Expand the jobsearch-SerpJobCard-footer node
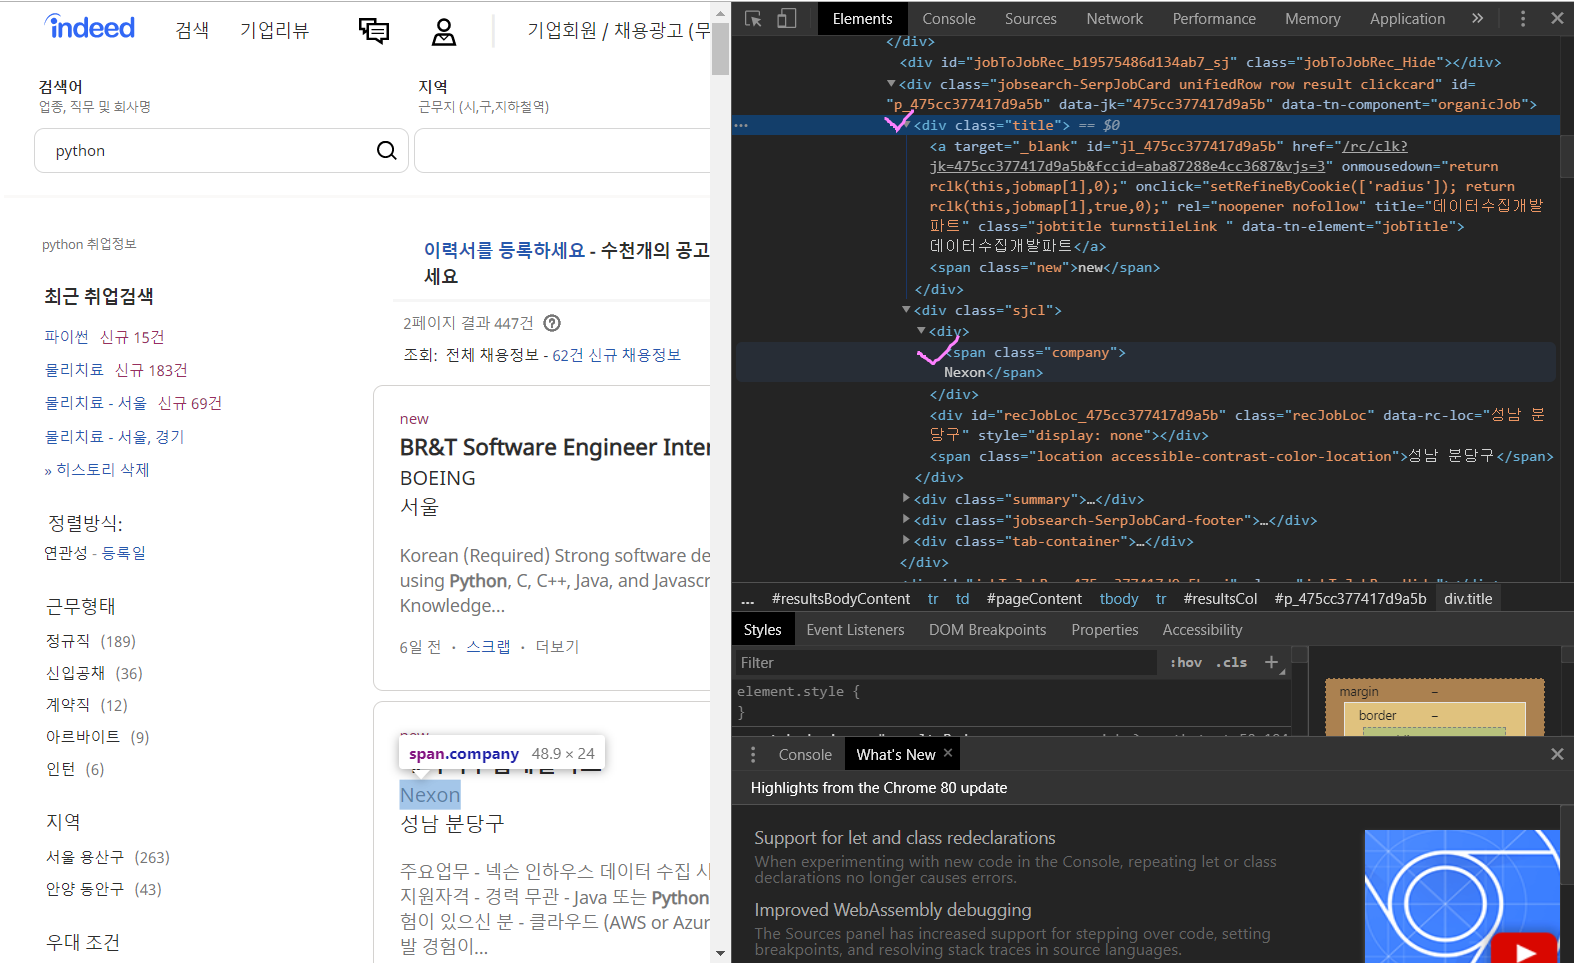The height and width of the screenshot is (963, 1574). (906, 519)
